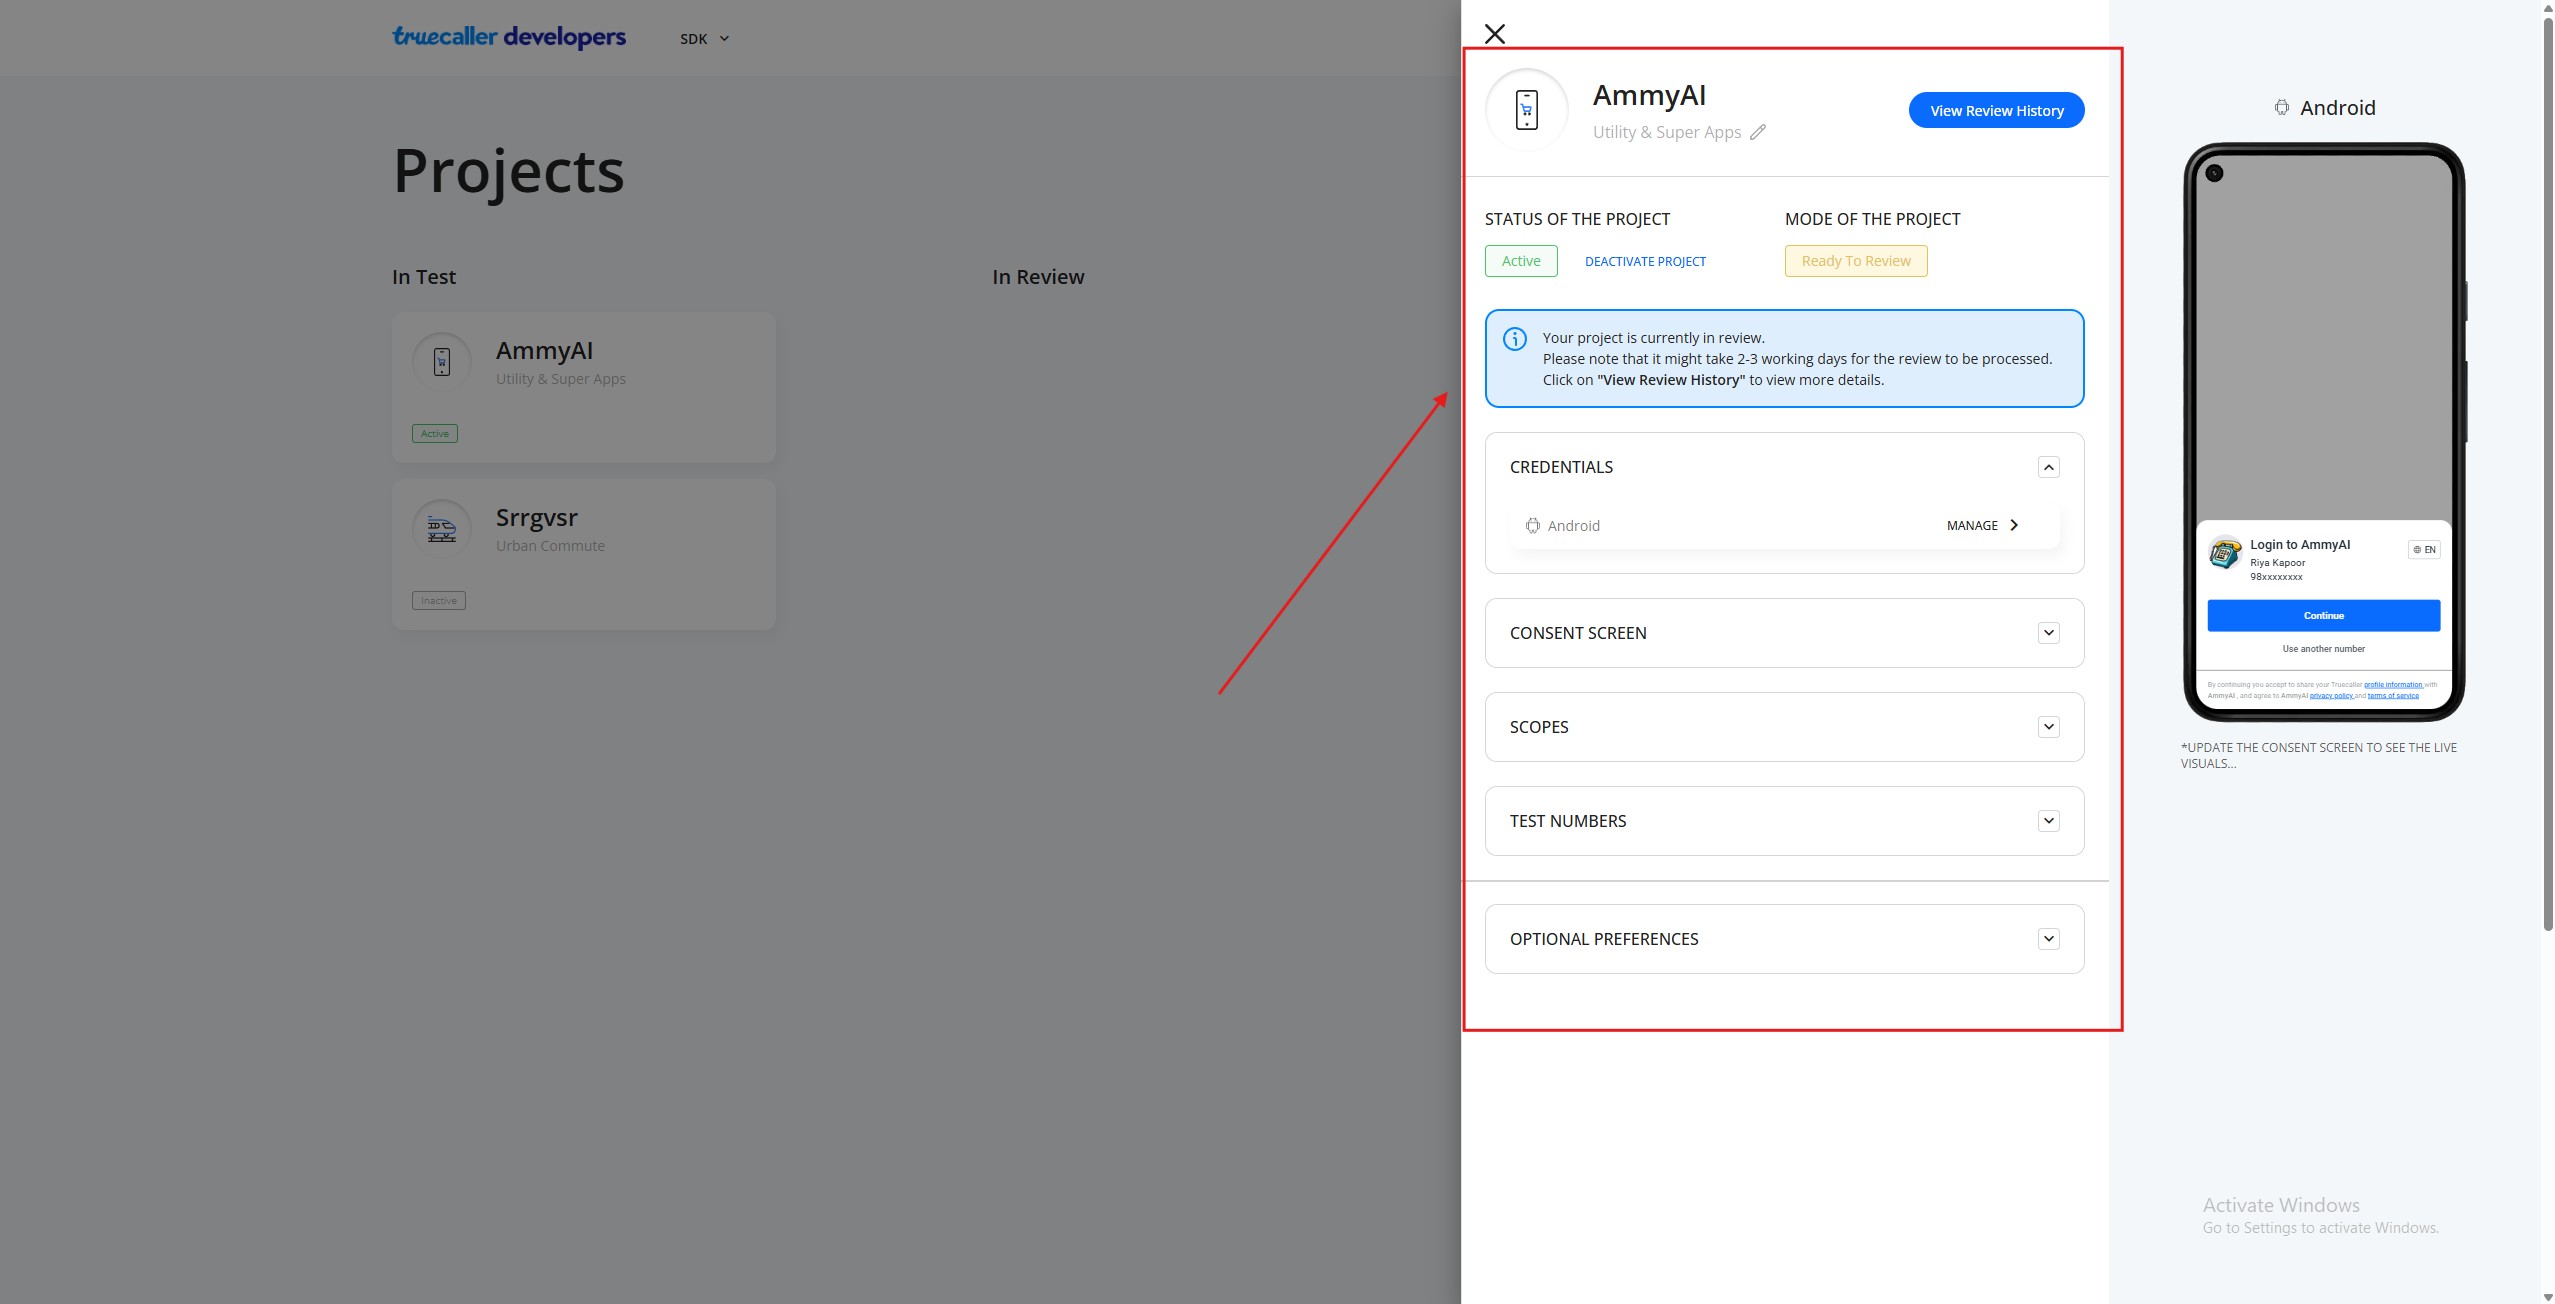Click the AmmyAI app logo in panel header

[x=1526, y=110]
